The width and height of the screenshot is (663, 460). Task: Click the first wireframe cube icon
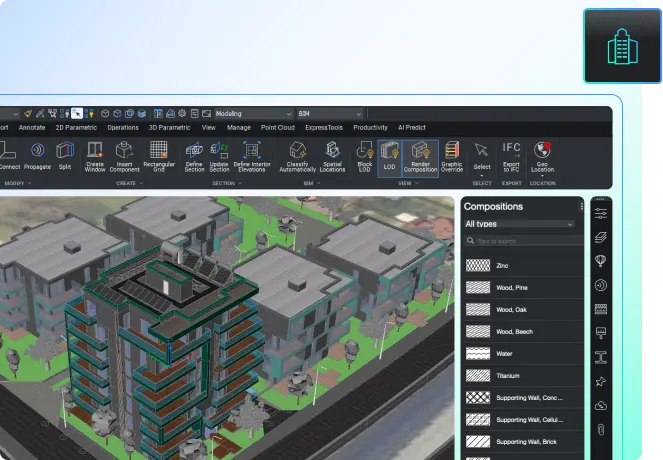[105, 113]
